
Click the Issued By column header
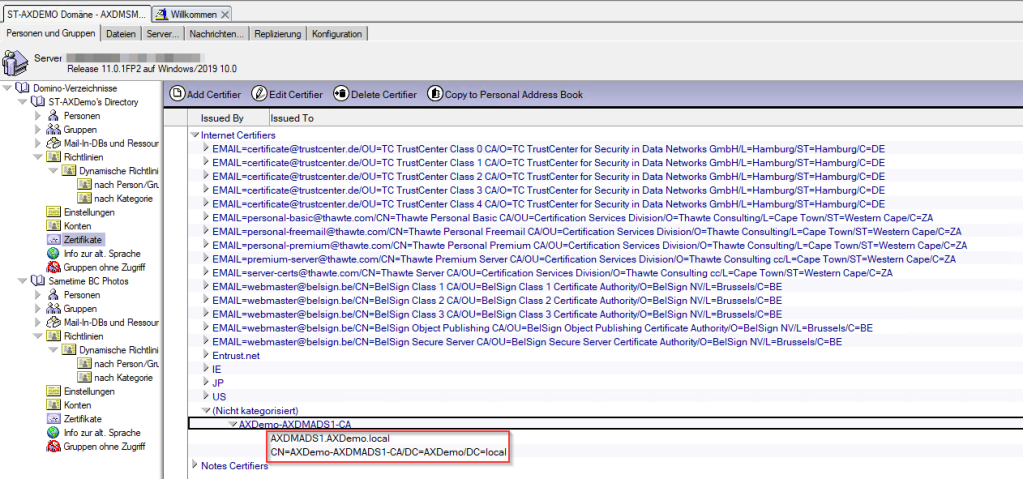tap(222, 118)
